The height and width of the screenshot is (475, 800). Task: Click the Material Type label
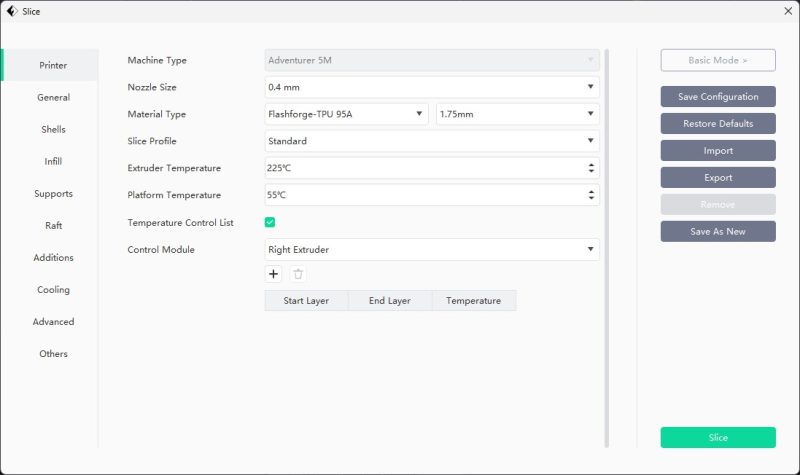tap(157, 114)
